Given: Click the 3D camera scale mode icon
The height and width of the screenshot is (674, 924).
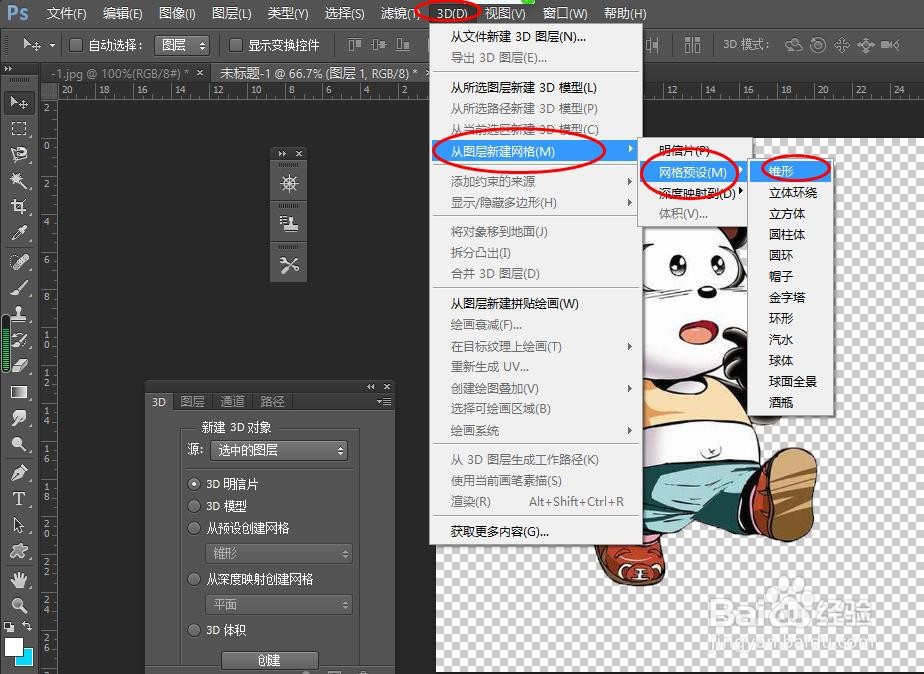Looking at the screenshot, I should [x=890, y=45].
